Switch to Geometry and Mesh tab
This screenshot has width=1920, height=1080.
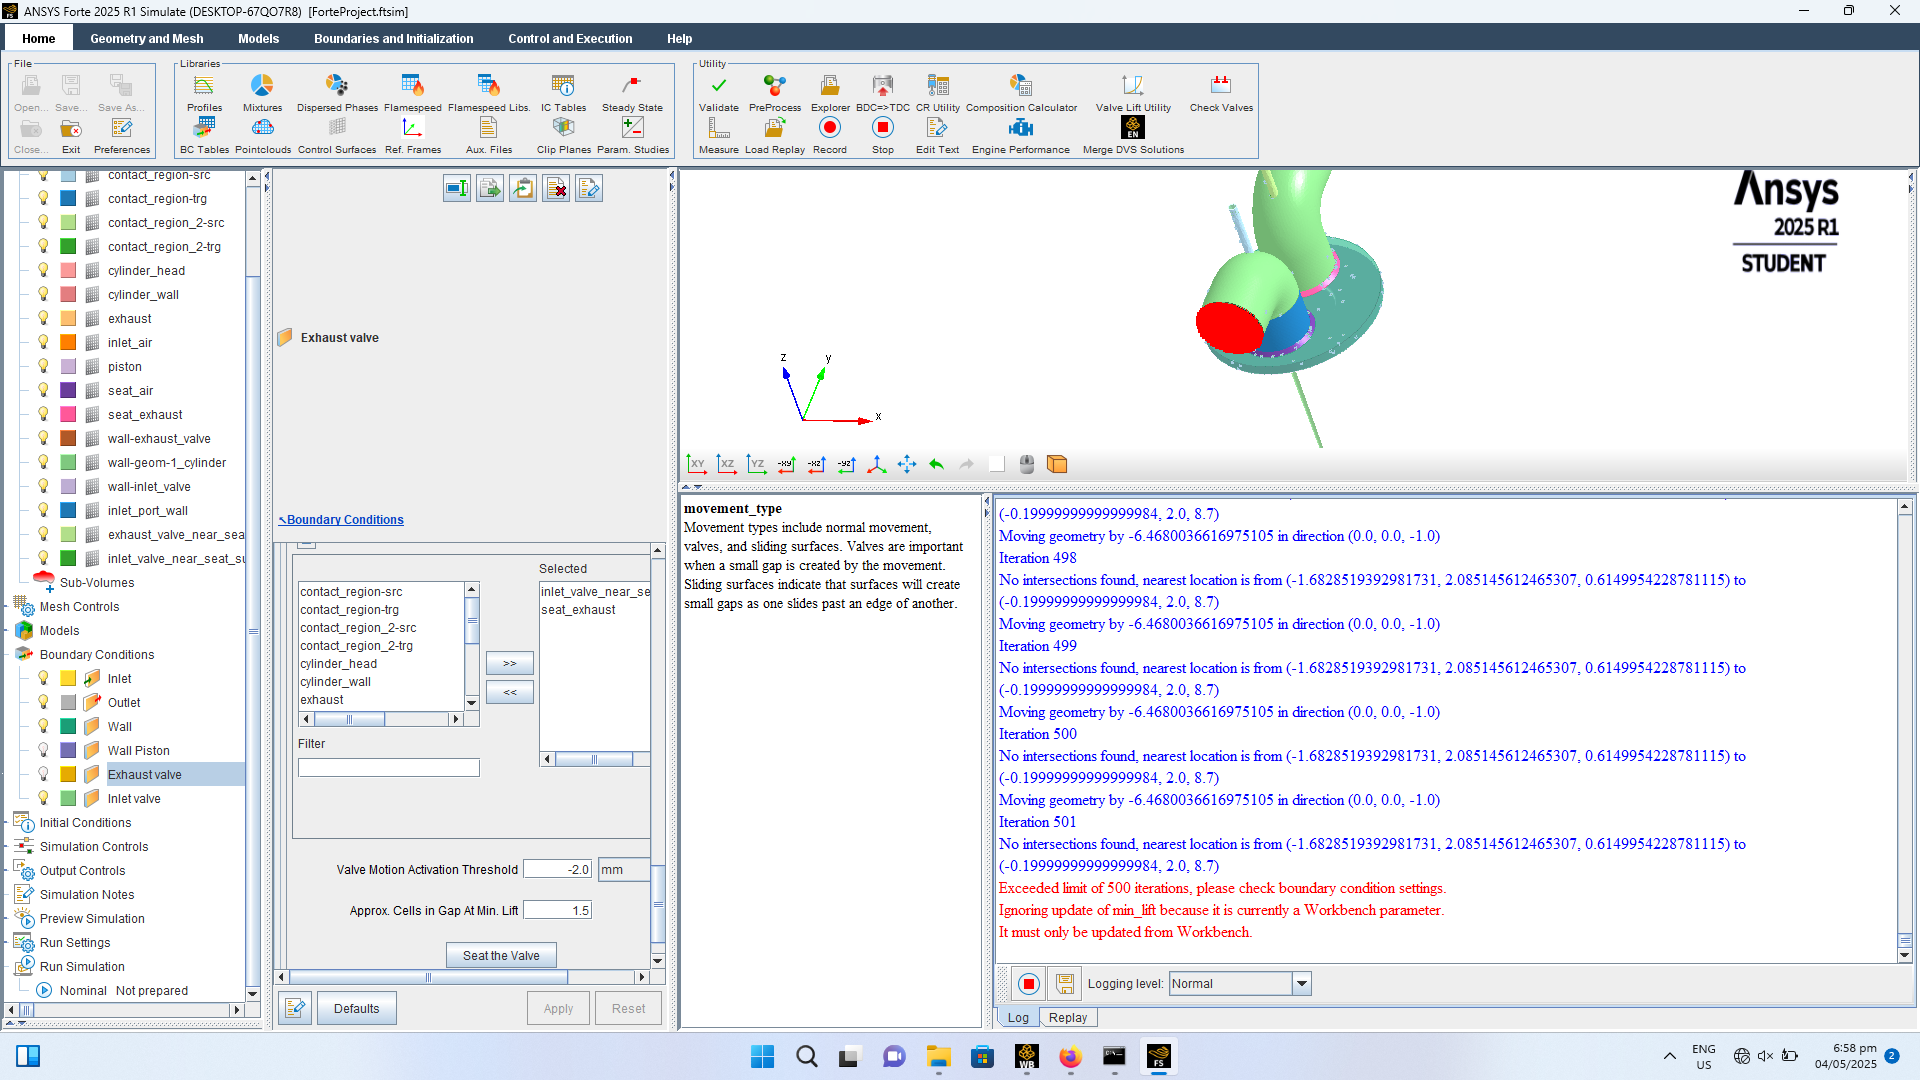click(x=146, y=38)
